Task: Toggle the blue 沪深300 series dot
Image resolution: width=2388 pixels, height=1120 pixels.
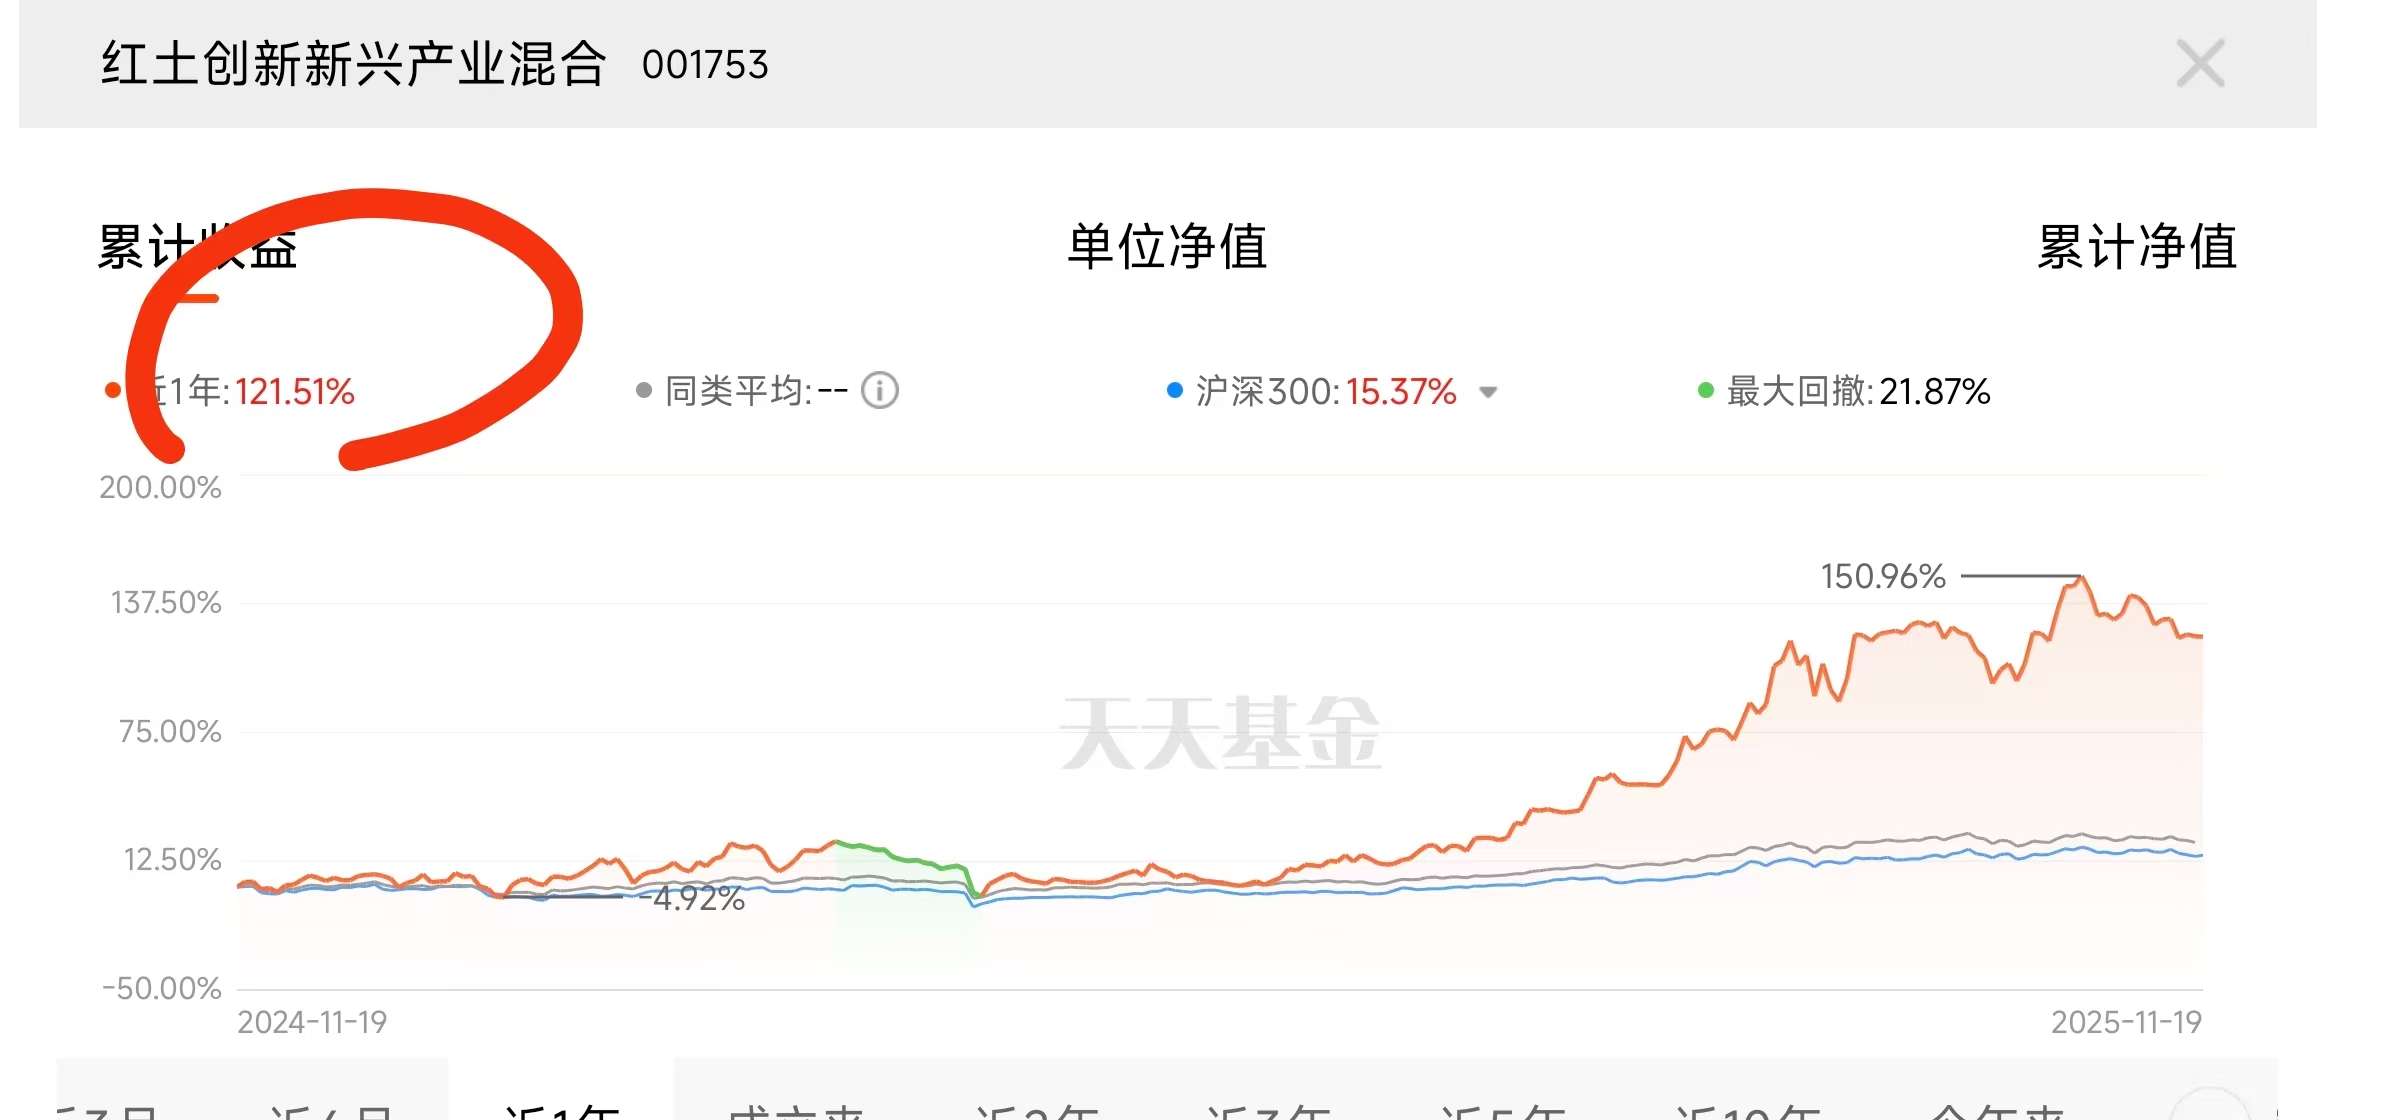Action: click(1175, 390)
